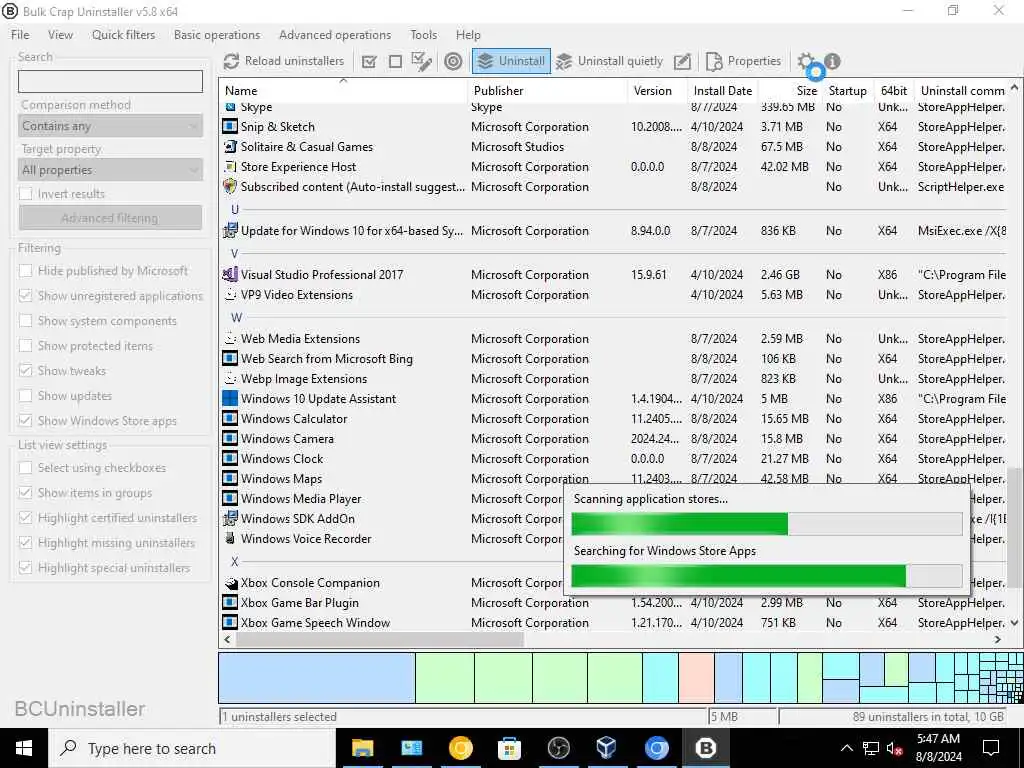Click the Solitaire & Casual Games icon

click(230, 147)
